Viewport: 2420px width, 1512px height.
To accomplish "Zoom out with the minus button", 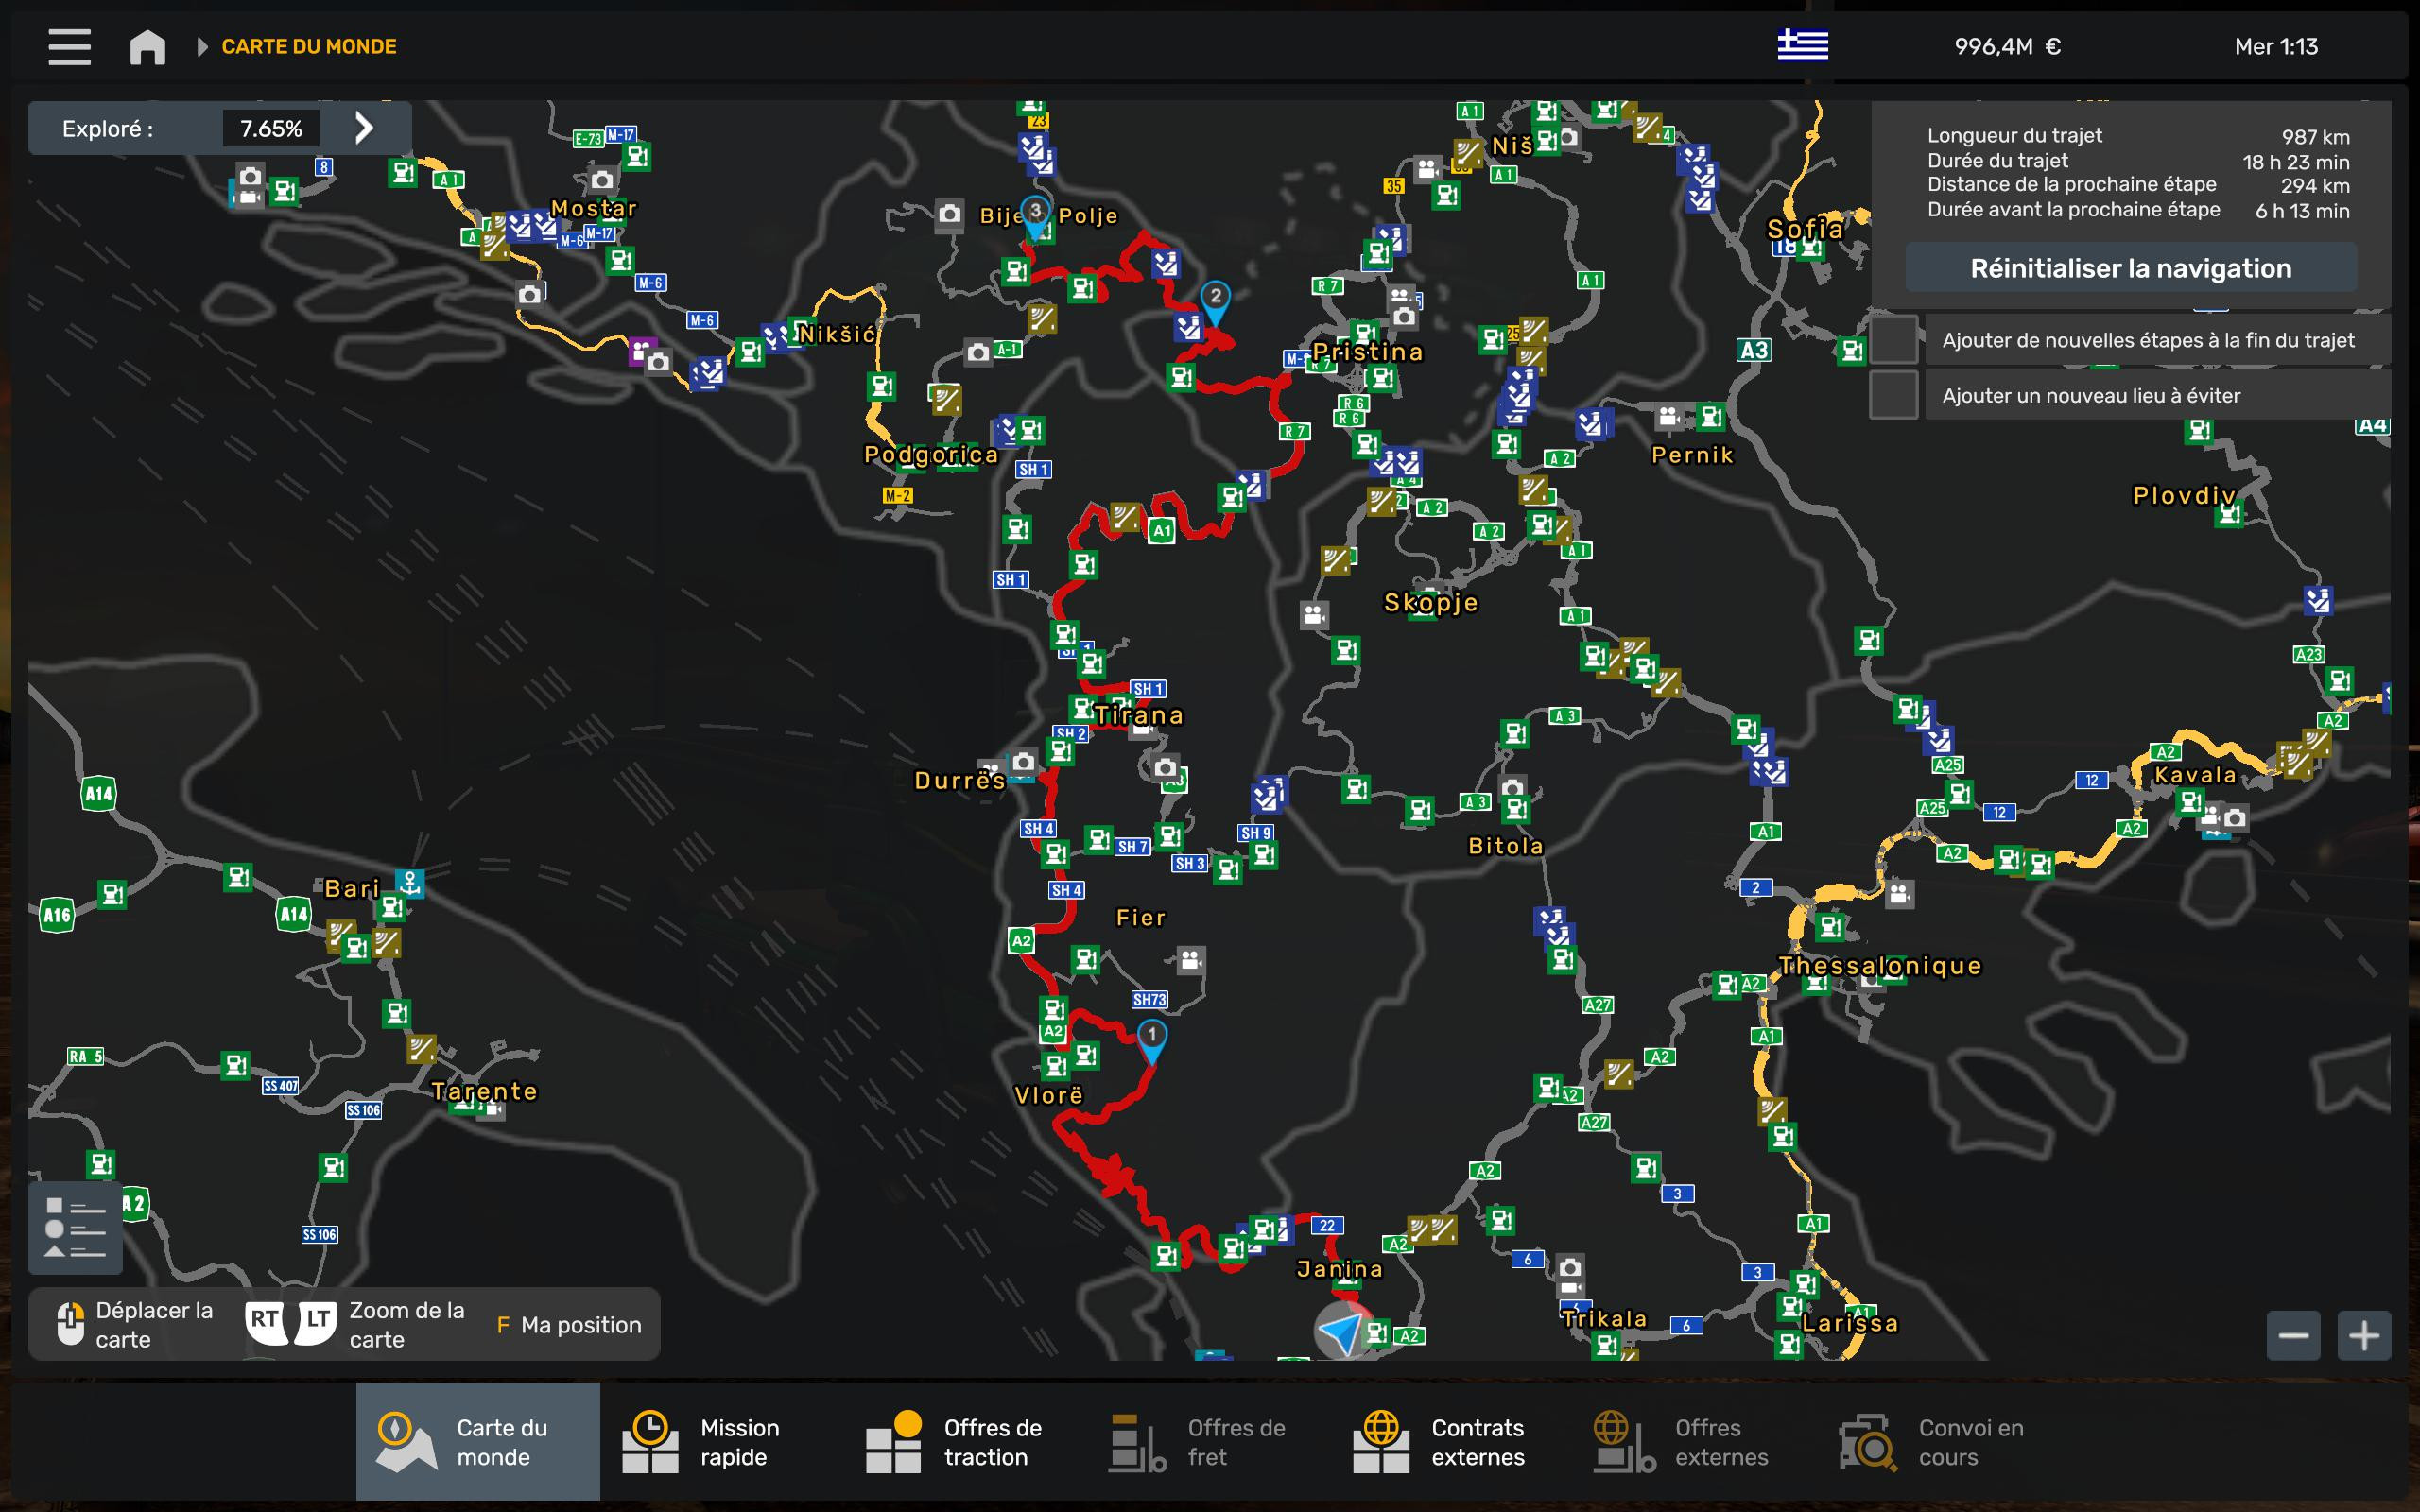I will (2292, 1335).
